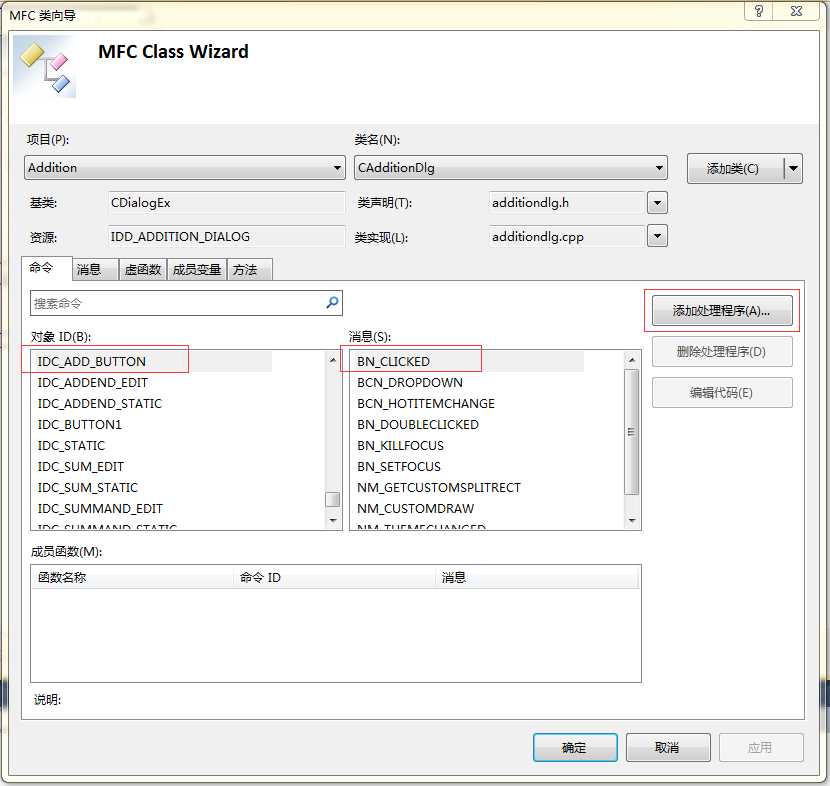Image resolution: width=830 pixels, height=786 pixels.
Task: Click the 消息 column header in member functions
Action: coord(537,577)
